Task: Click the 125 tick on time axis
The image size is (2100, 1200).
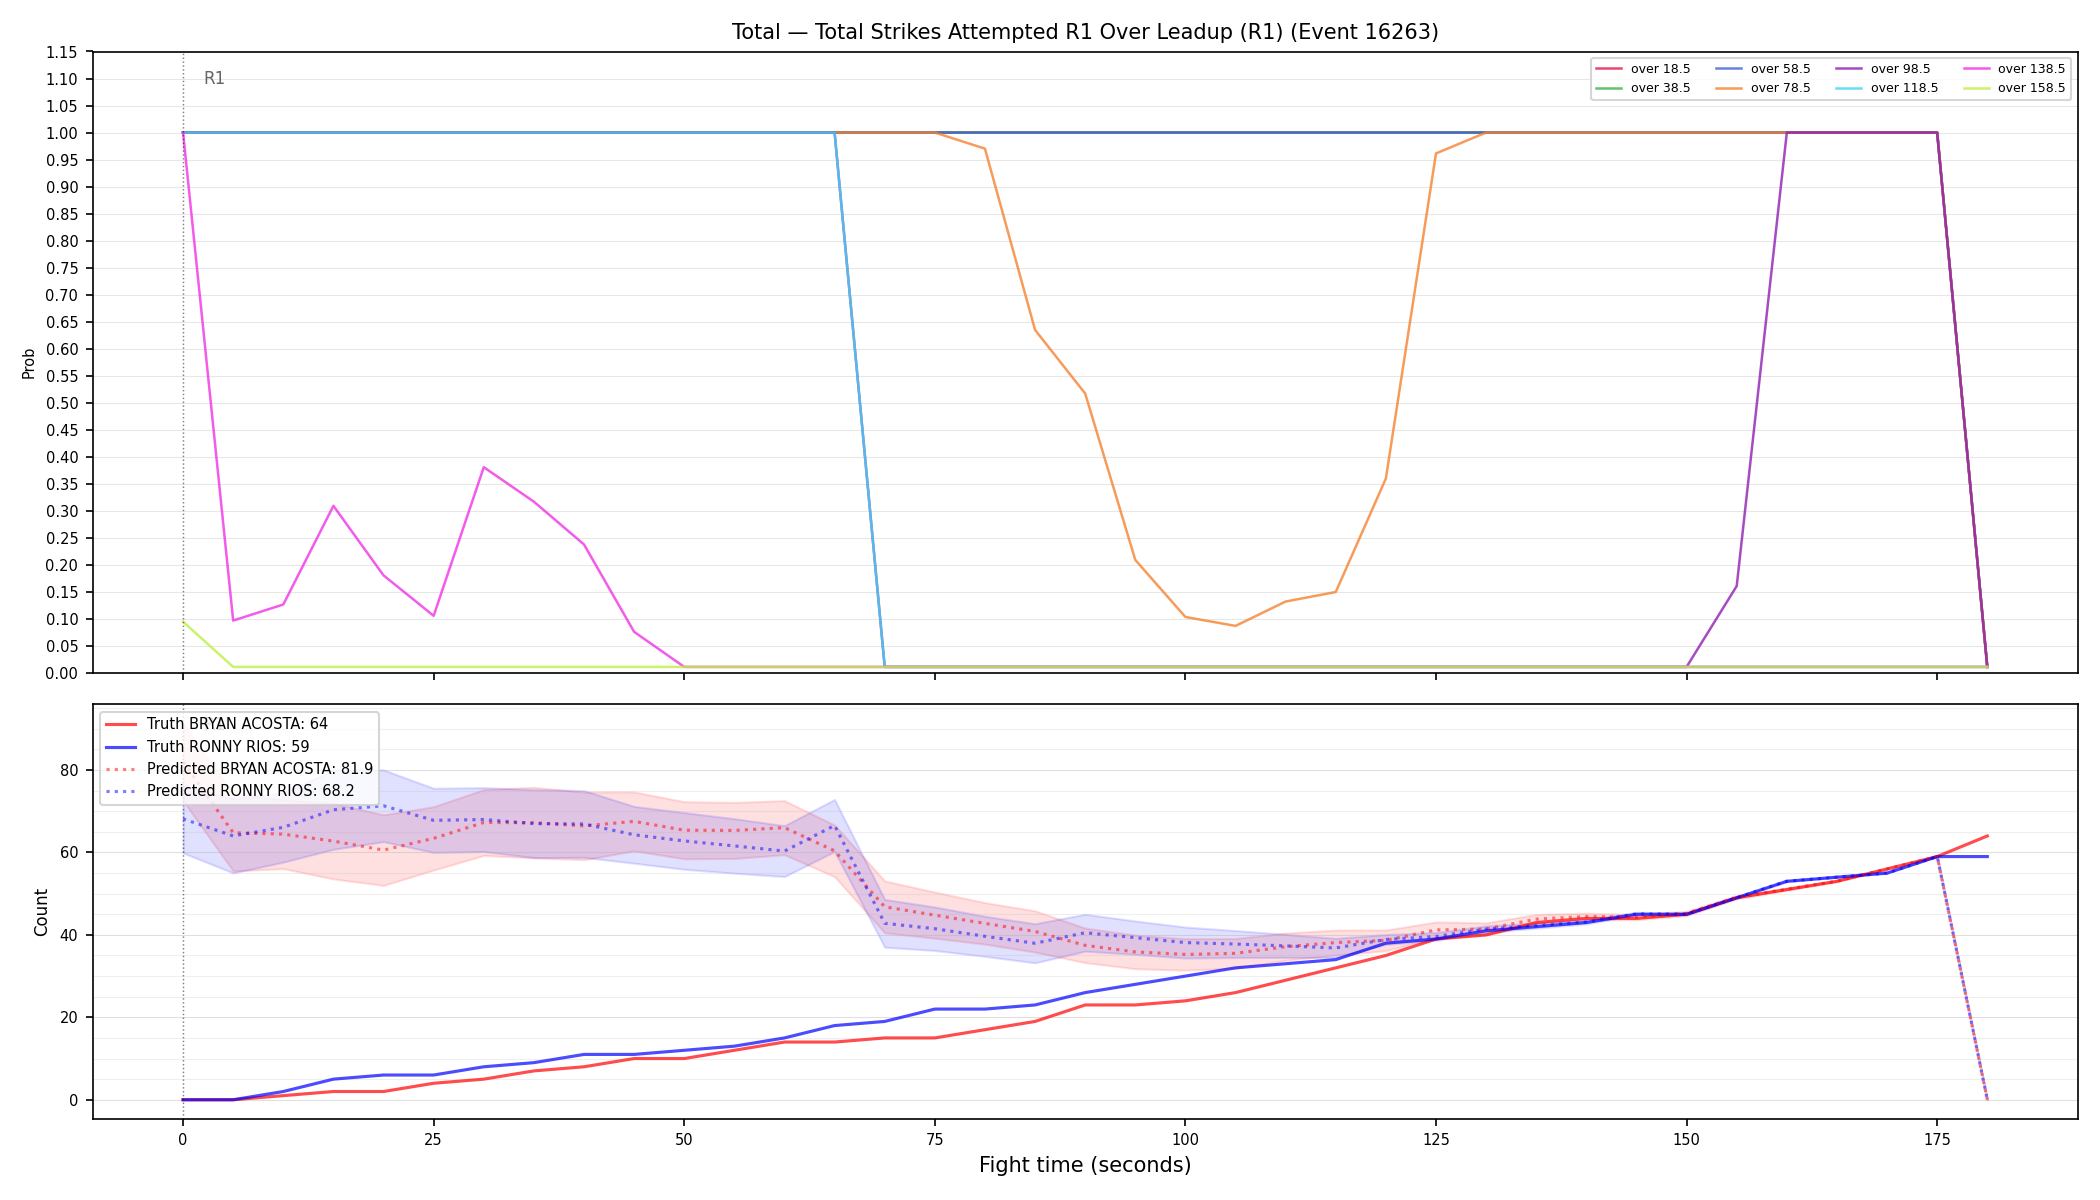Action: pyautogui.click(x=1436, y=1139)
